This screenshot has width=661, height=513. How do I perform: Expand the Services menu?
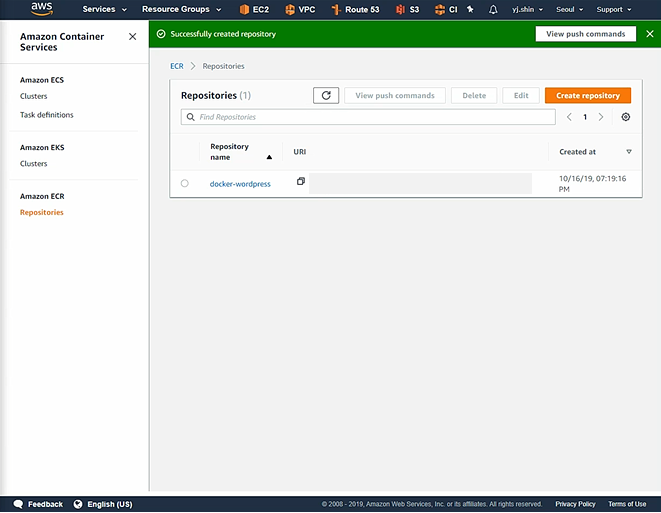tap(104, 9)
